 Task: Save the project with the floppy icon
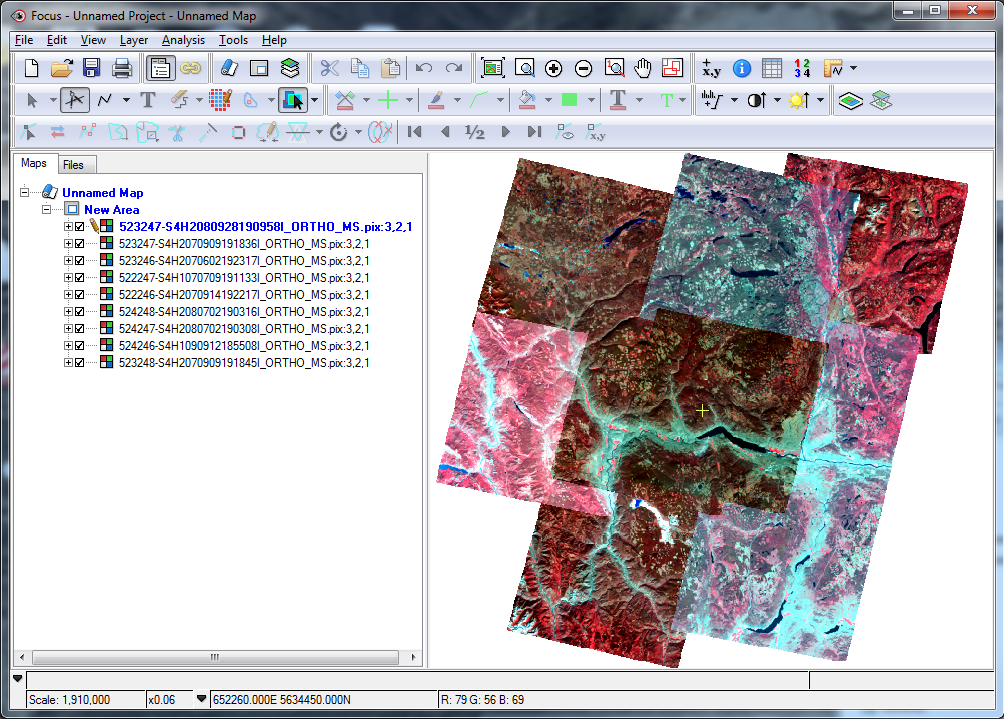92,68
